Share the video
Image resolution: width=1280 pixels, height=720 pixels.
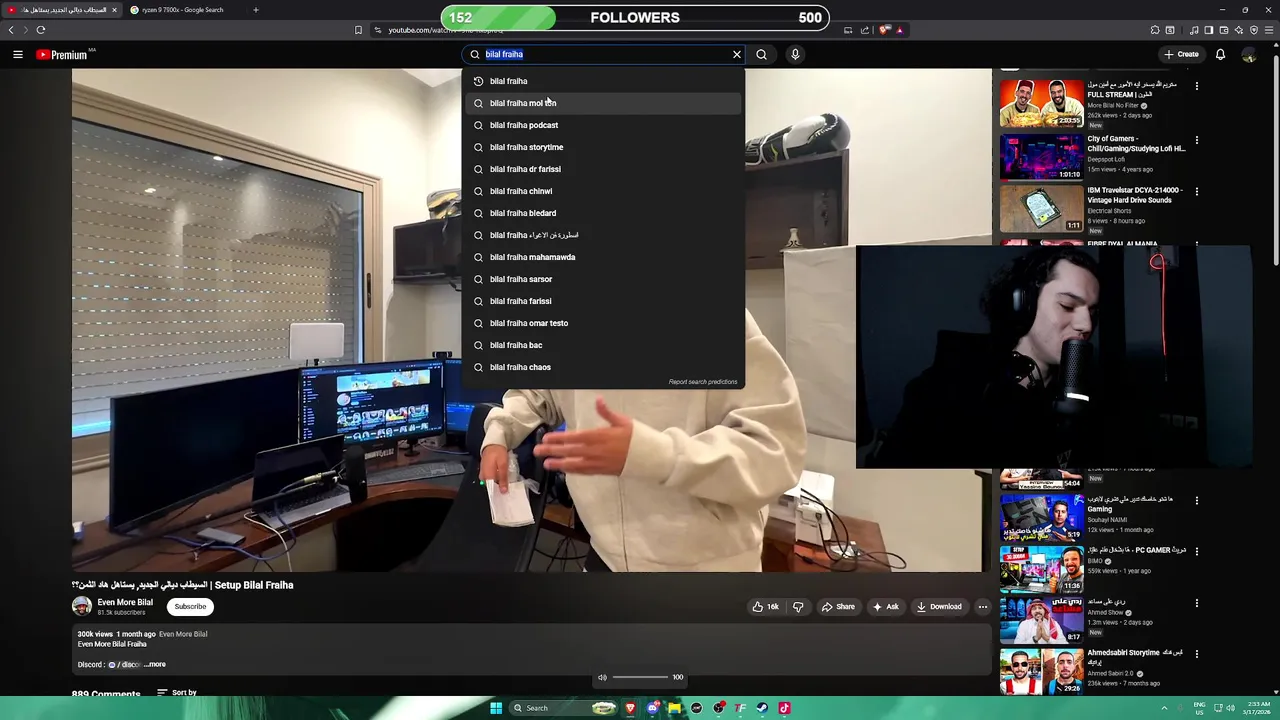coord(838,606)
